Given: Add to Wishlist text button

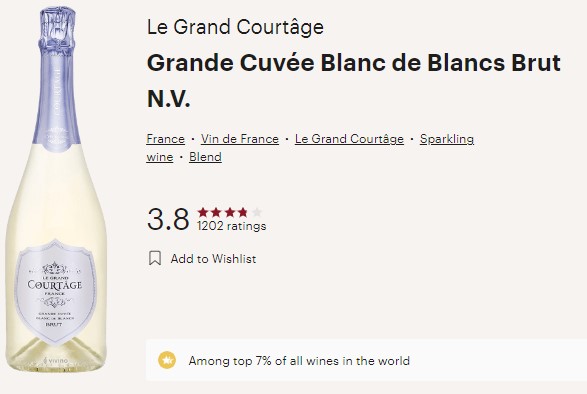Looking at the screenshot, I should coord(213,259).
